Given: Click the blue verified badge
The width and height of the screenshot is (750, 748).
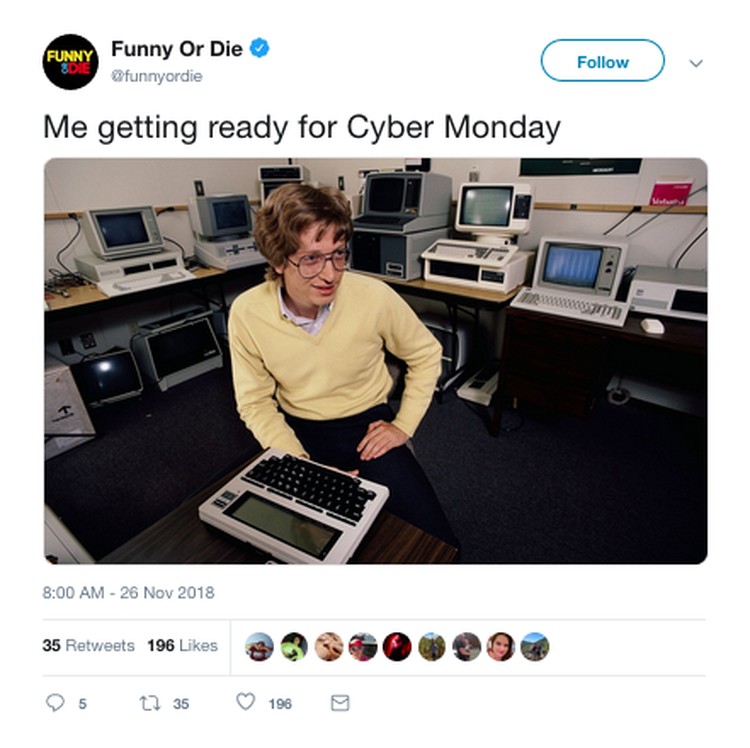Looking at the screenshot, I should click(260, 48).
